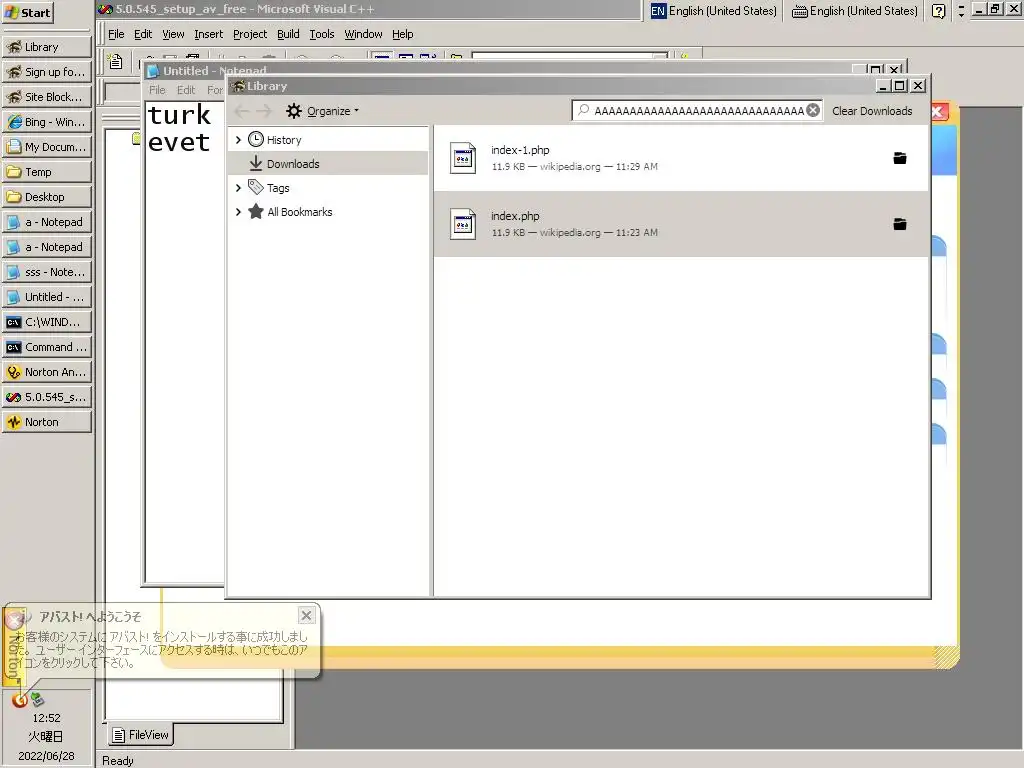The width and height of the screenshot is (1024, 768).
Task: Open Desktop folder taskbar button
Action: (x=46, y=197)
